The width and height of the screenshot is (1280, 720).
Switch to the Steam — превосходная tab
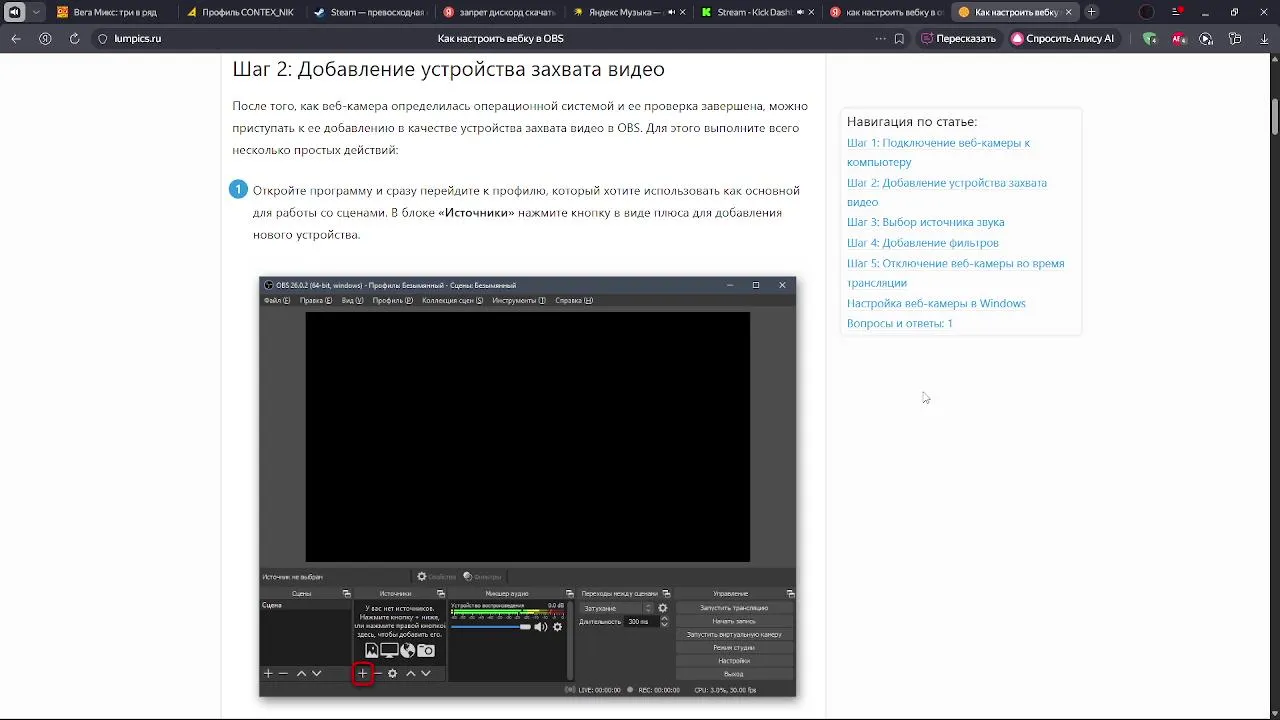(372, 12)
